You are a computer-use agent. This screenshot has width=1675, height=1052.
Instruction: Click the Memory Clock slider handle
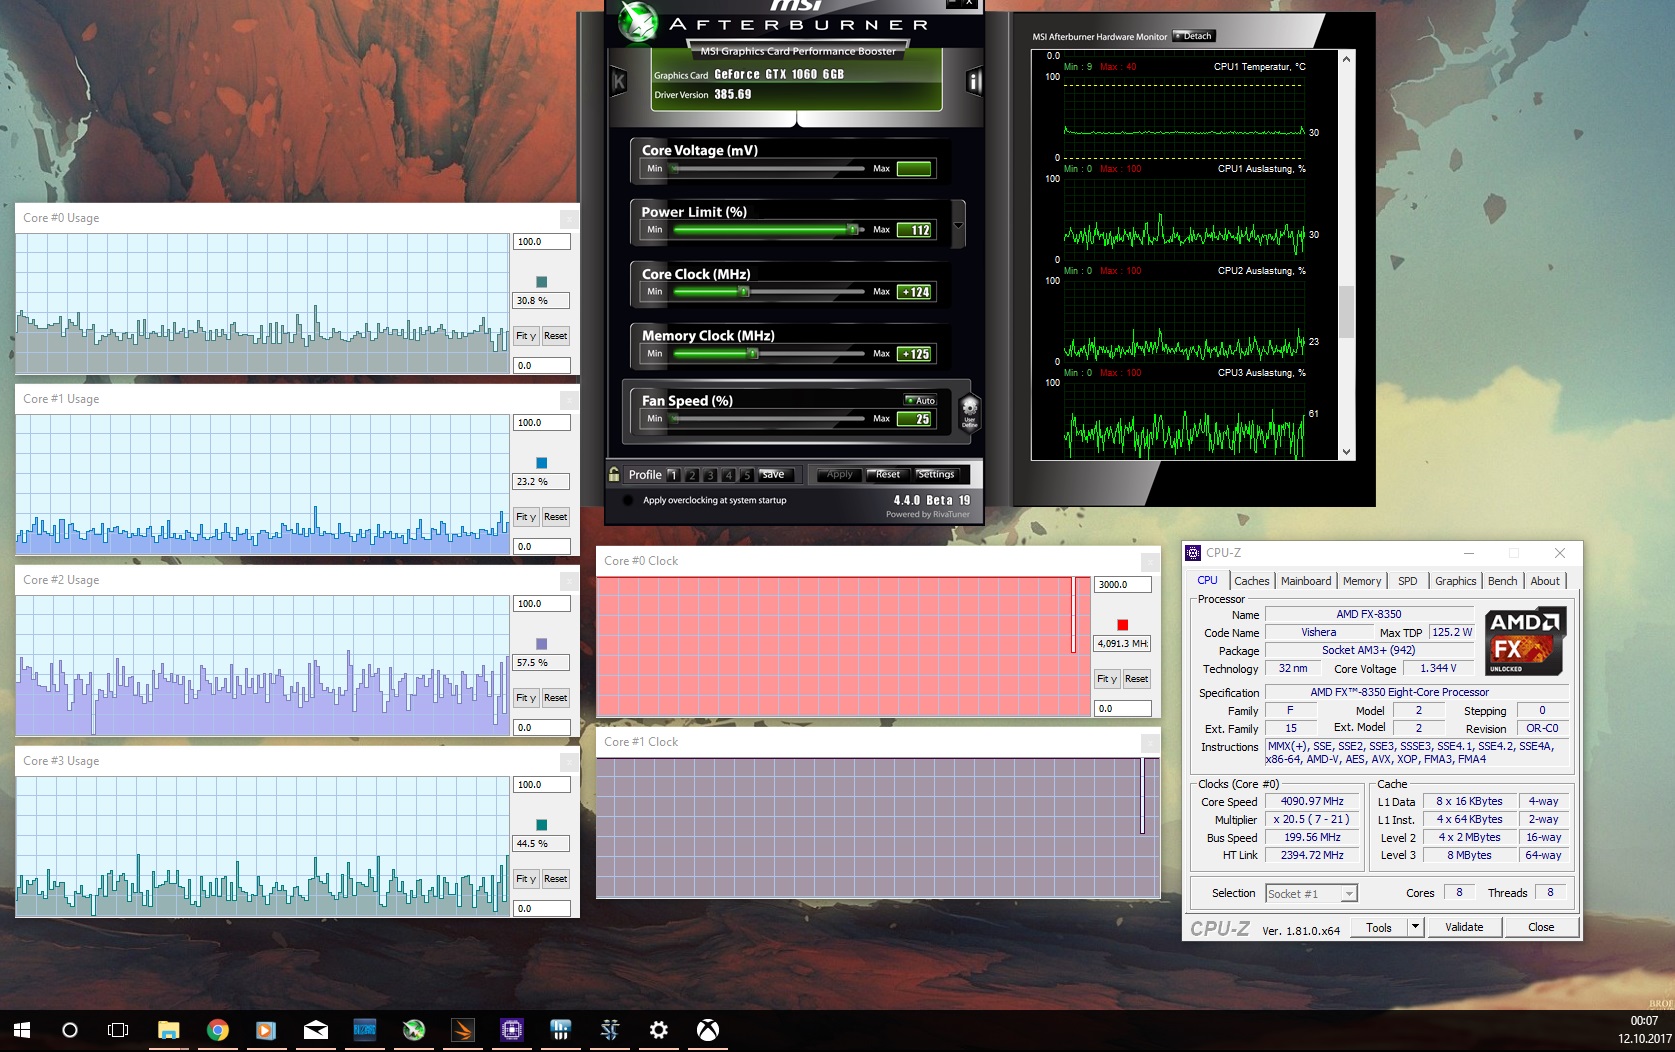[x=753, y=354]
